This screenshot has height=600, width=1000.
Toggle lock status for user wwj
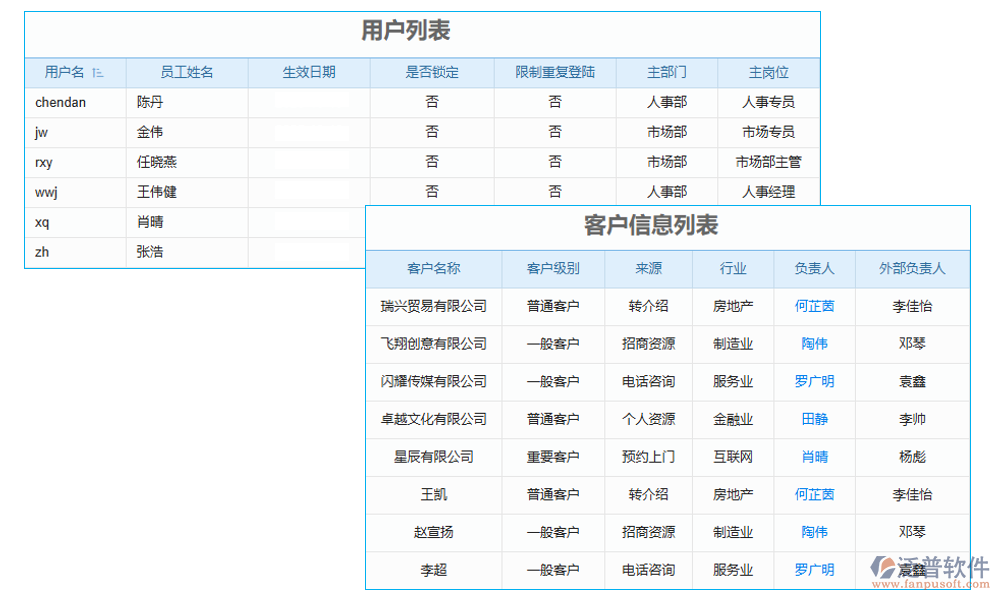click(x=431, y=191)
